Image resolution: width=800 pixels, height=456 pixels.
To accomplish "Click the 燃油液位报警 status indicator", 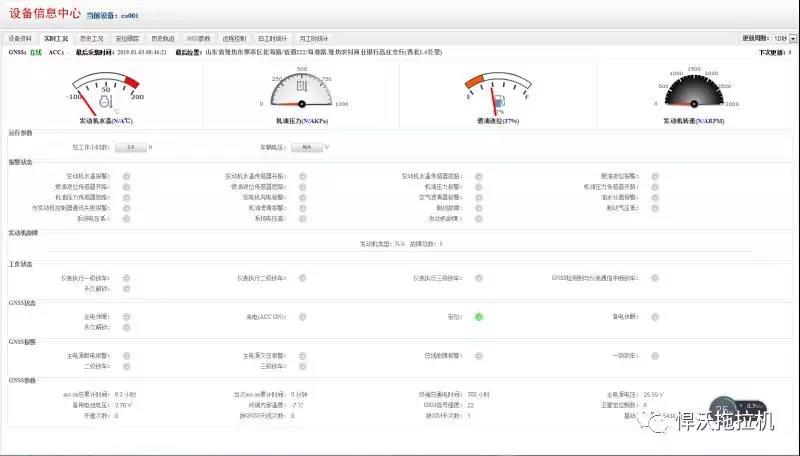I will click(x=653, y=176).
